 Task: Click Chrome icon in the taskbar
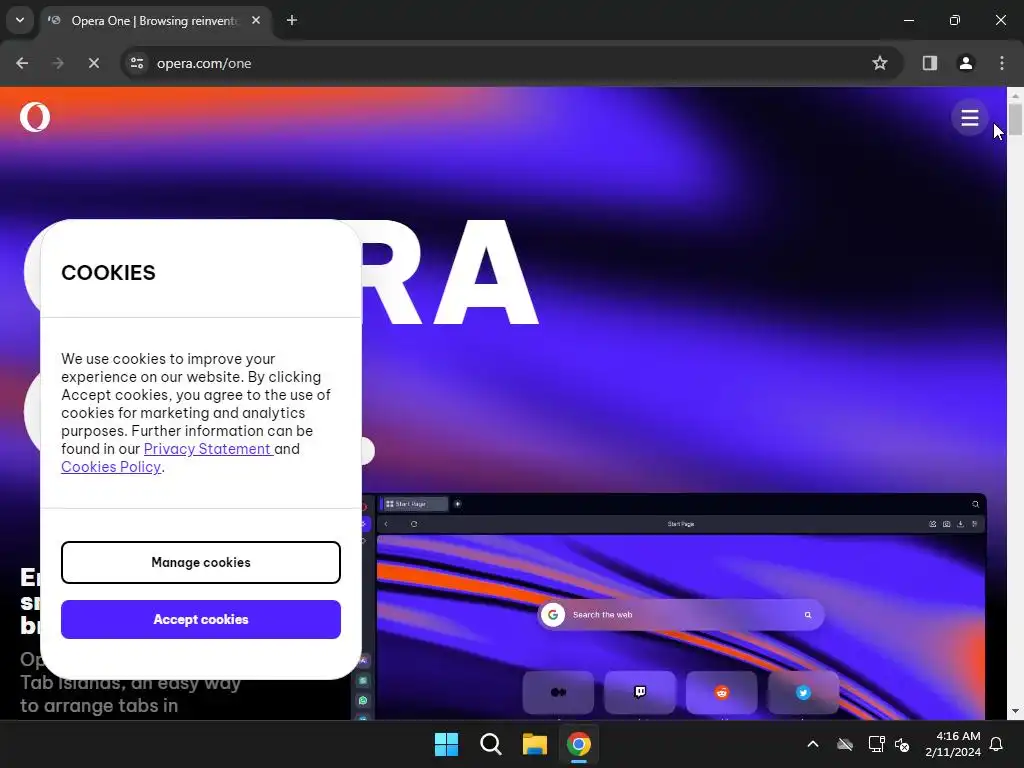tap(579, 744)
